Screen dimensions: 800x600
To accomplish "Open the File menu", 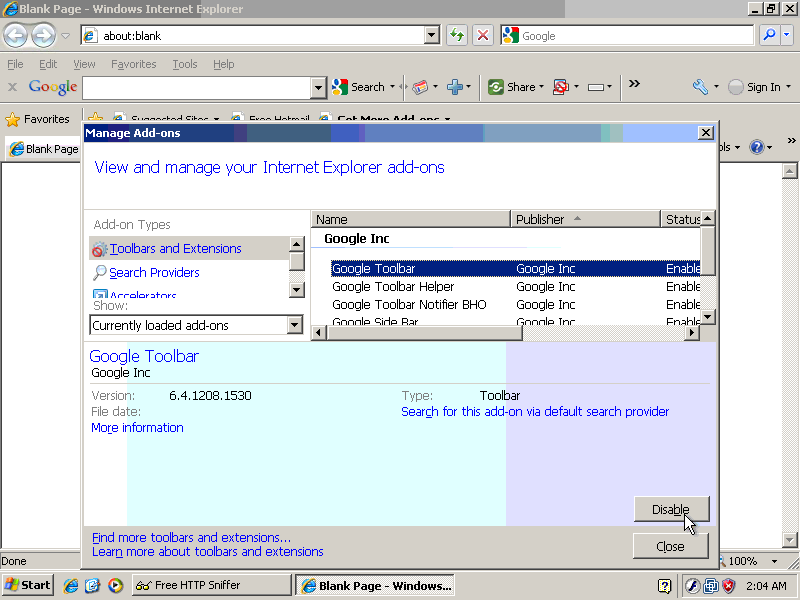I will (15, 64).
